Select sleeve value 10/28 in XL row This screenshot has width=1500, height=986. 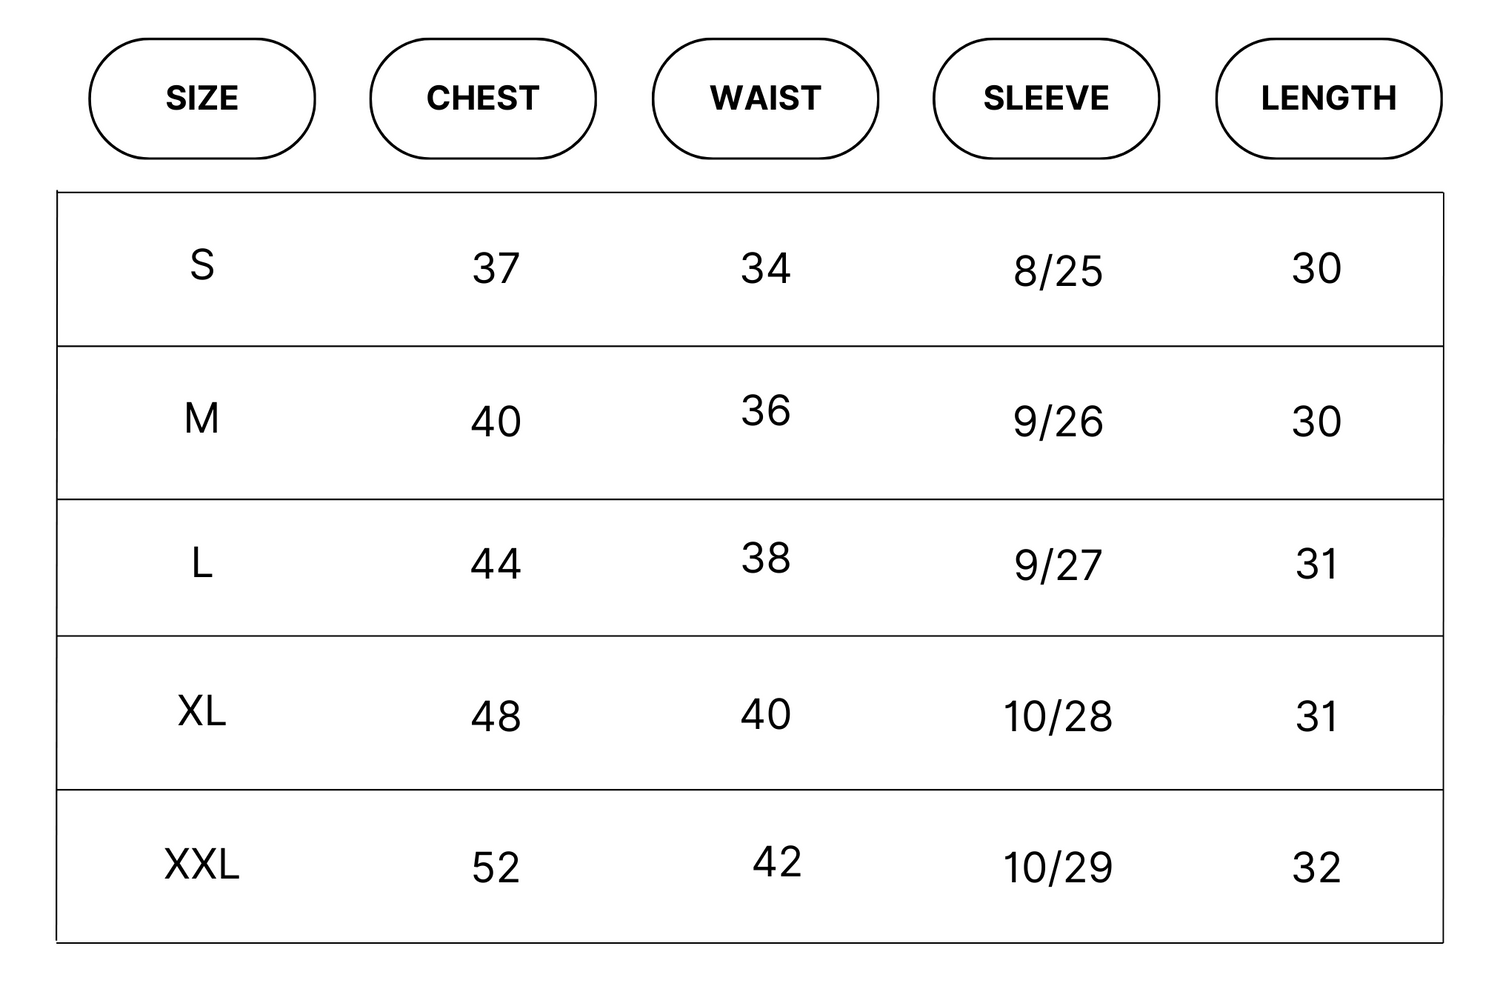click(1058, 717)
